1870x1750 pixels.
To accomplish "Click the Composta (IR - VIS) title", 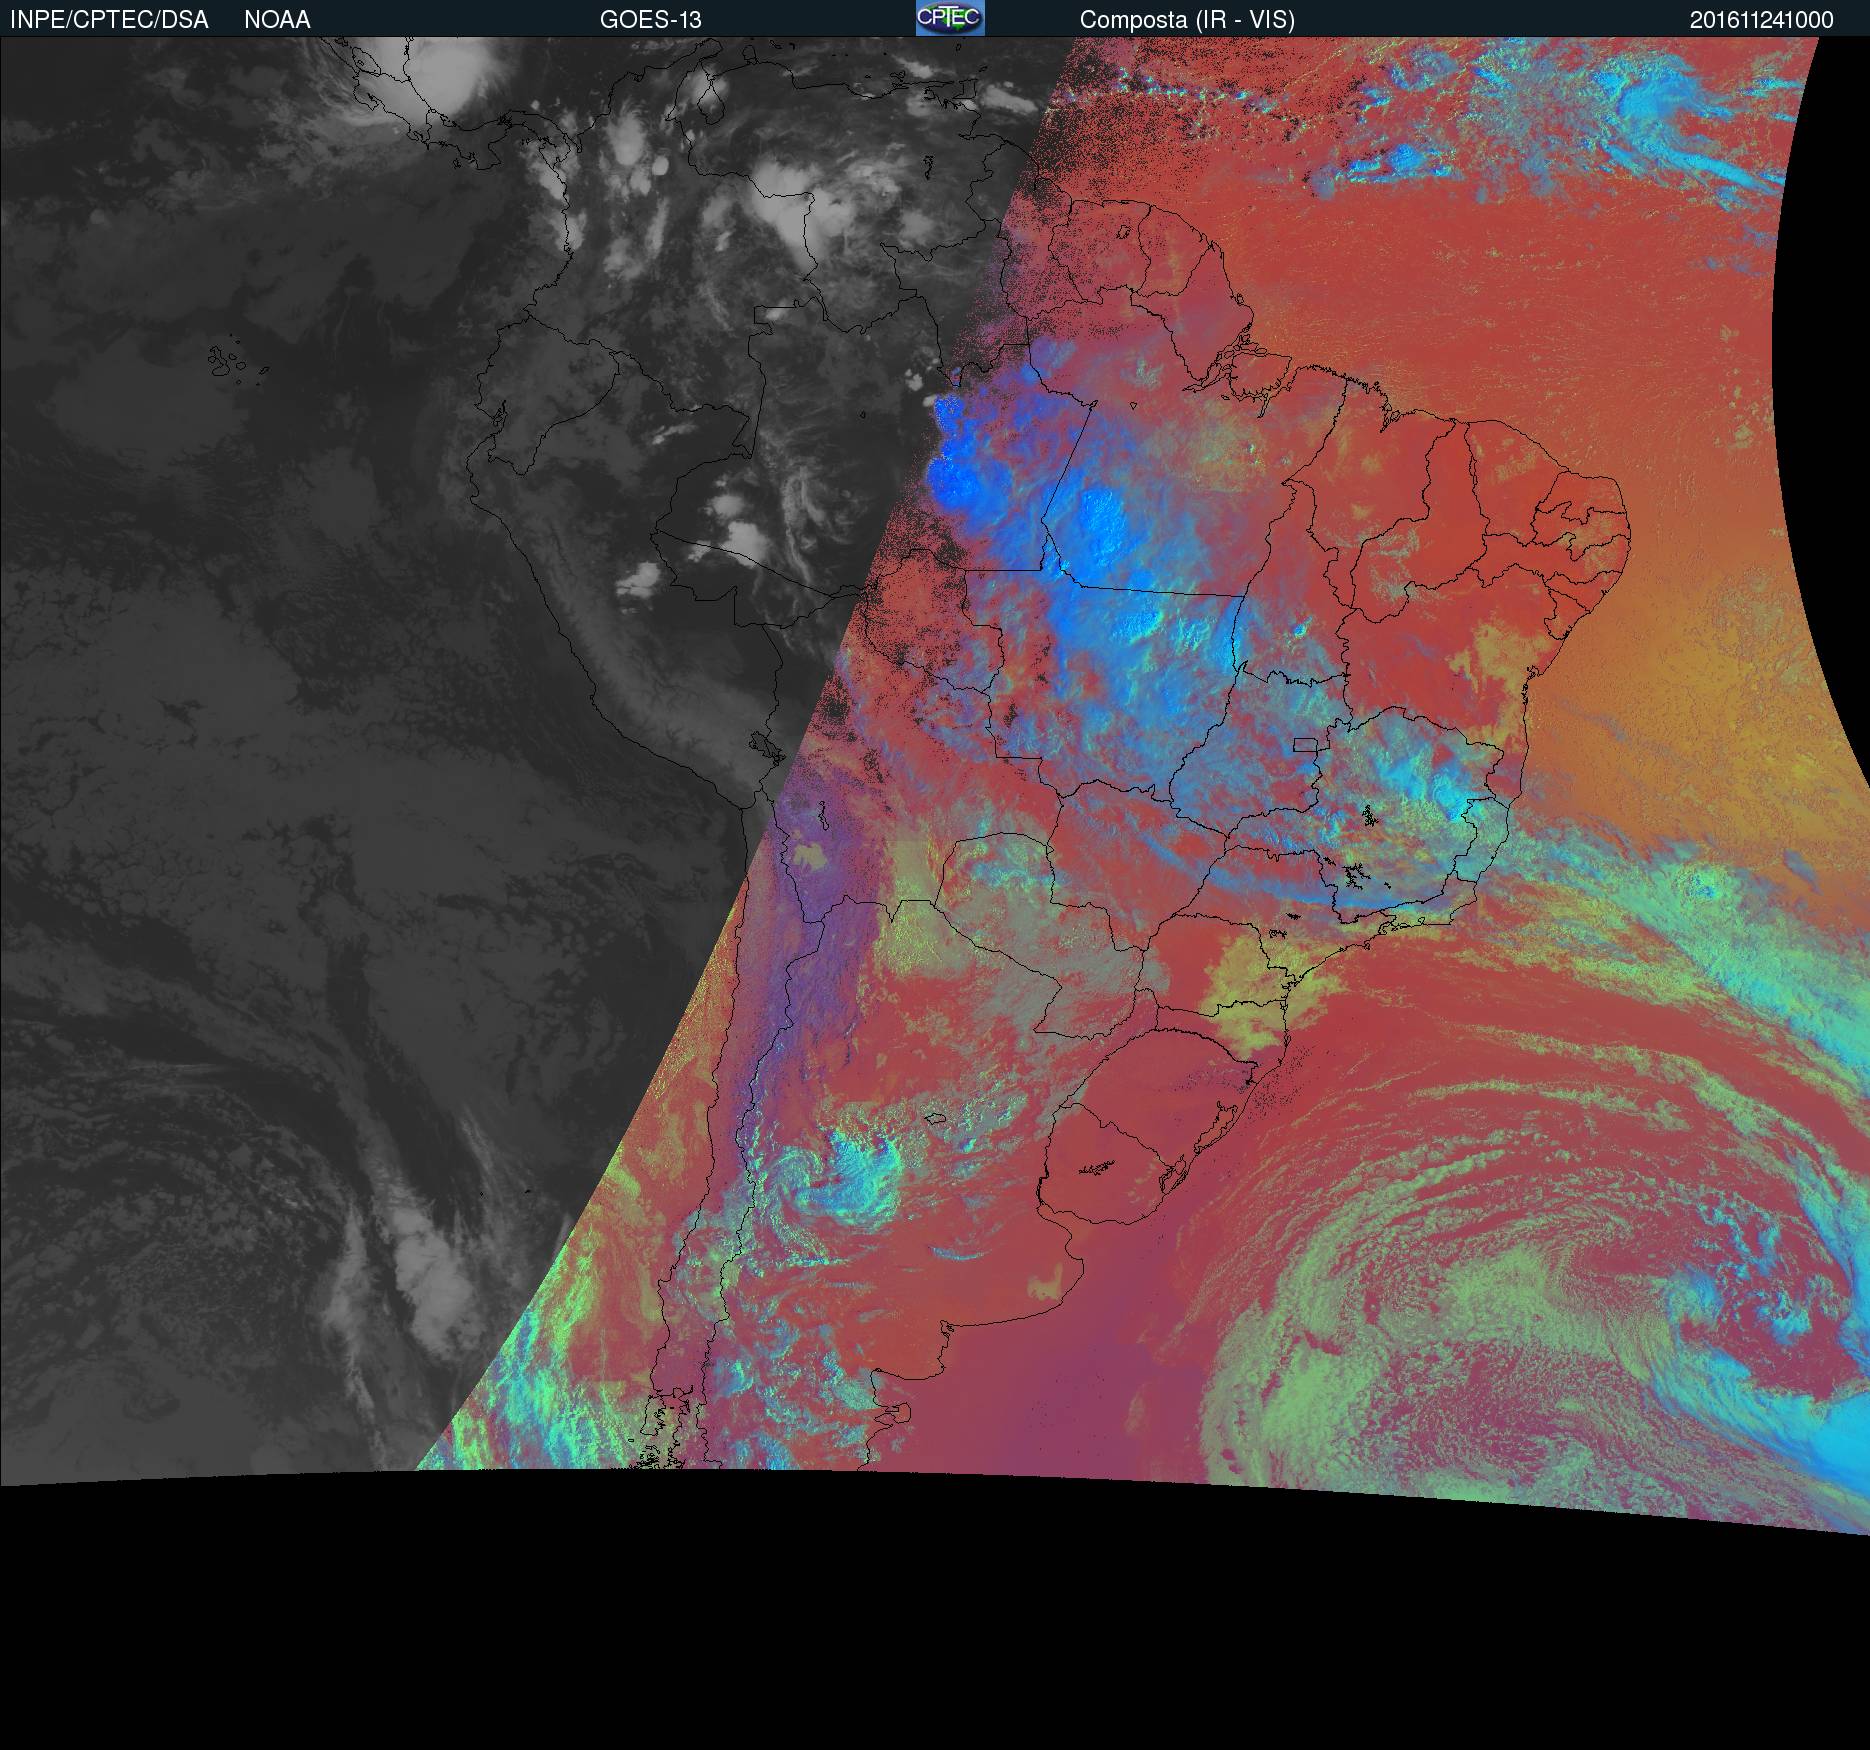I will [x=1187, y=20].
